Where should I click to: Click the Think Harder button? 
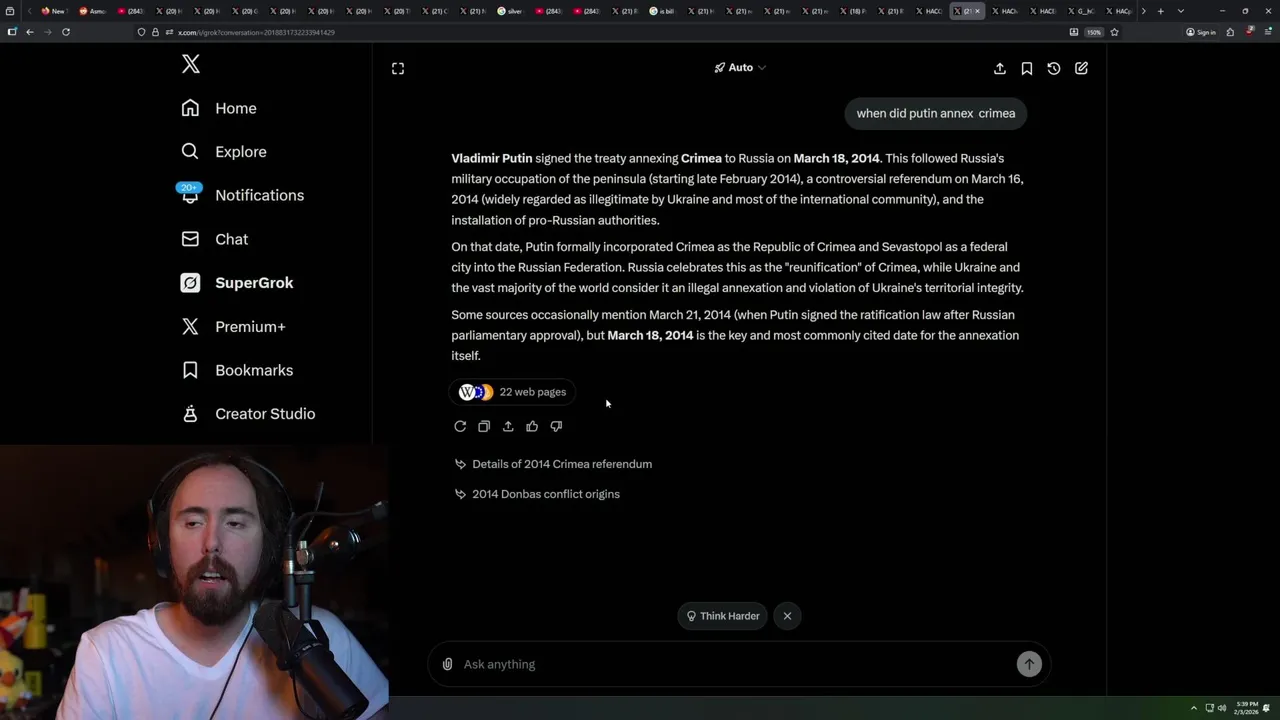723,616
